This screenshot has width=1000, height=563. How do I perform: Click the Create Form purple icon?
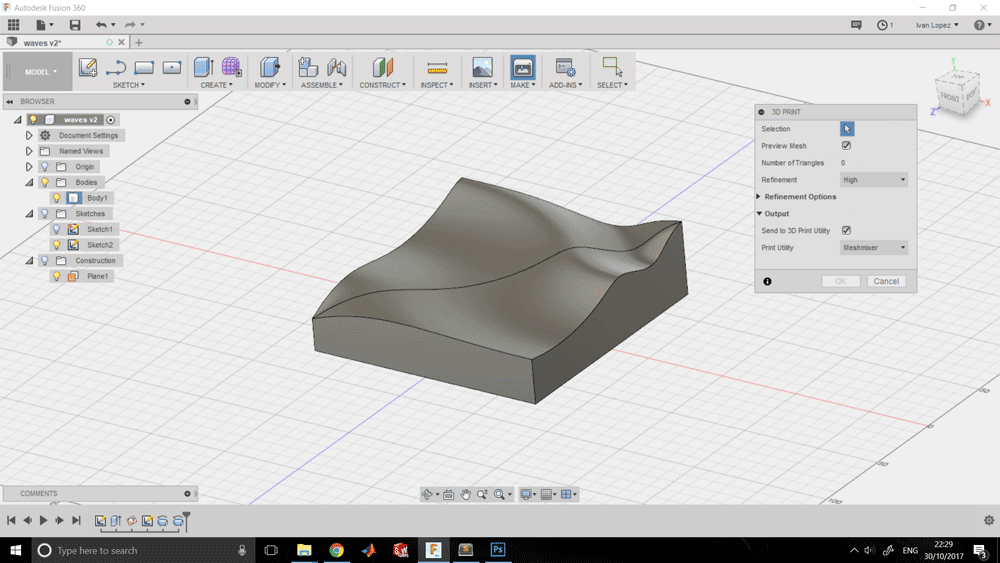point(231,67)
